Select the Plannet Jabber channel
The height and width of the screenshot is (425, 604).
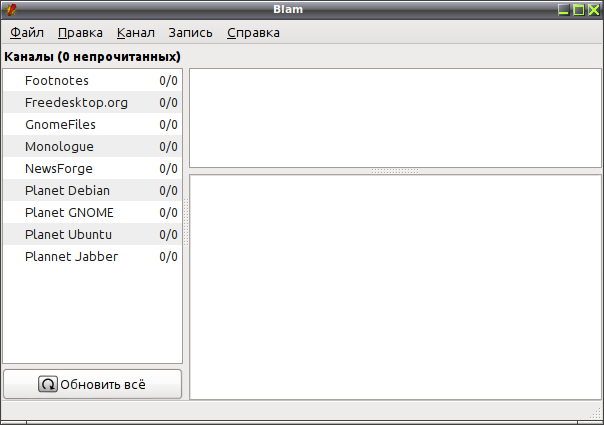coord(92,256)
